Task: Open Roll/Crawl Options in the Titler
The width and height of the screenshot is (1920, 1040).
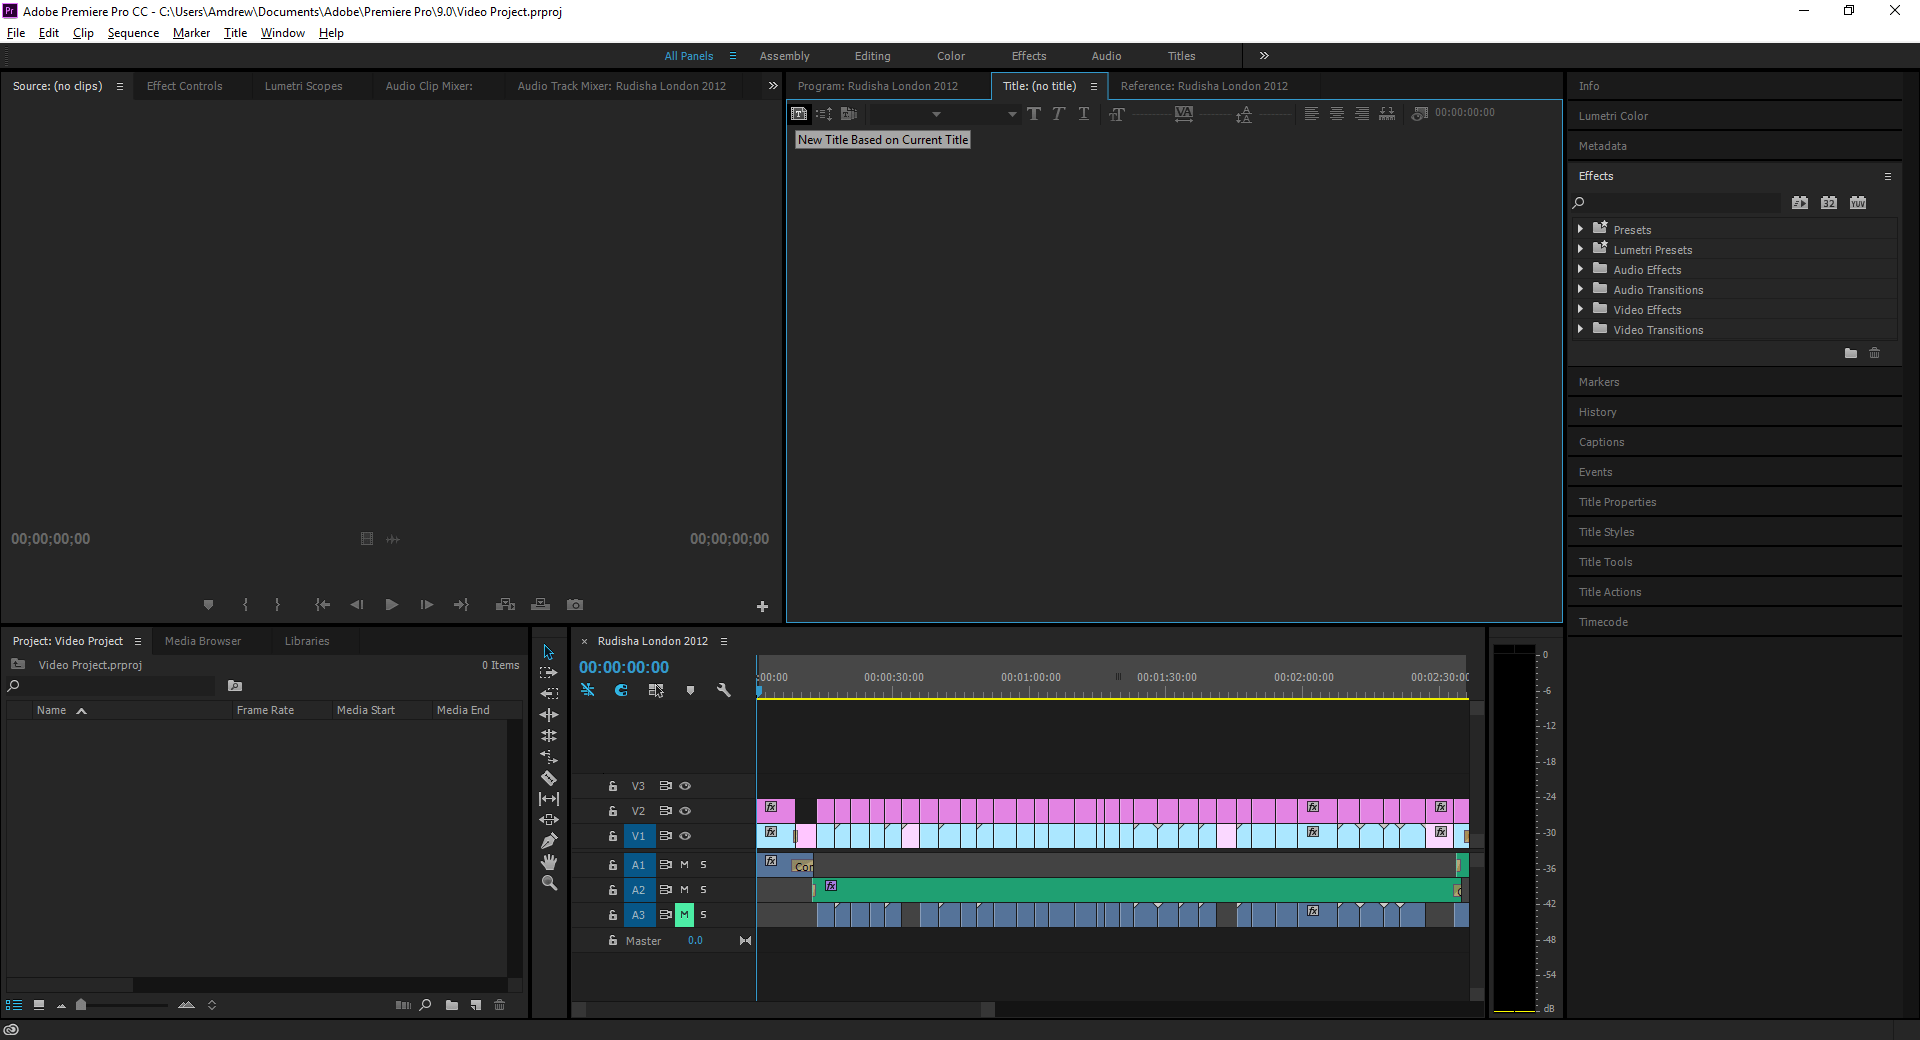Action: pyautogui.click(x=824, y=114)
